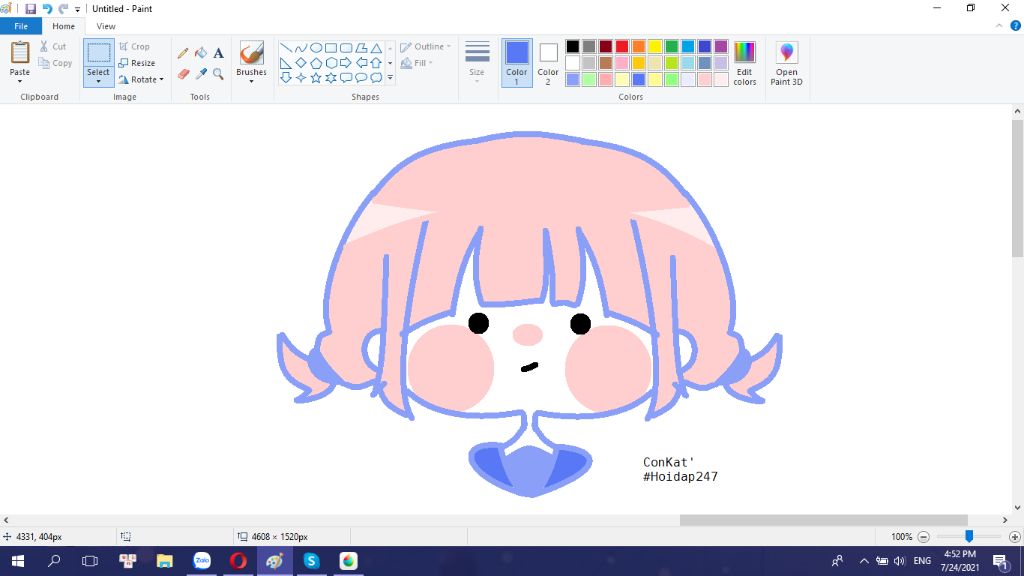Open the File menu

click(x=21, y=26)
